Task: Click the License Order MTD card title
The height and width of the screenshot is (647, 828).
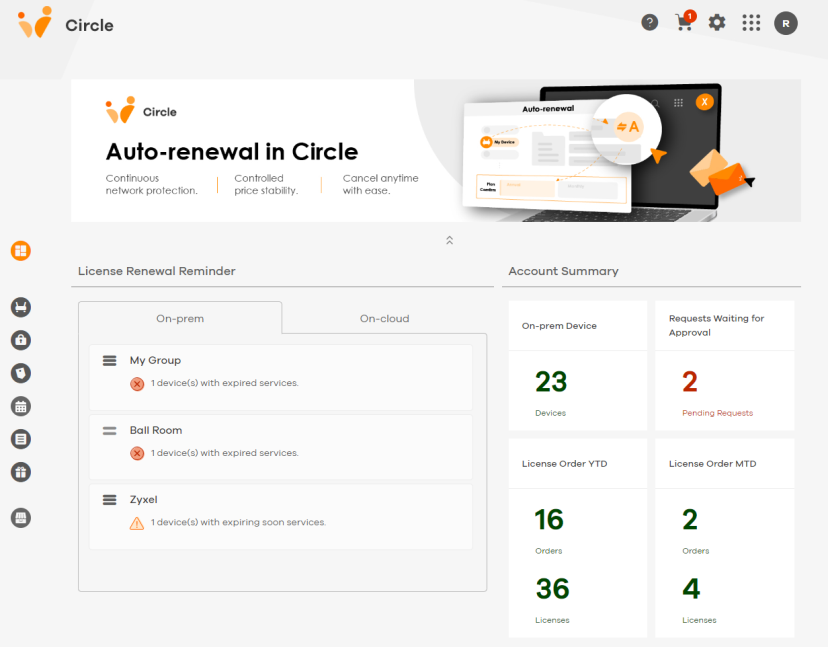Action: click(712, 464)
